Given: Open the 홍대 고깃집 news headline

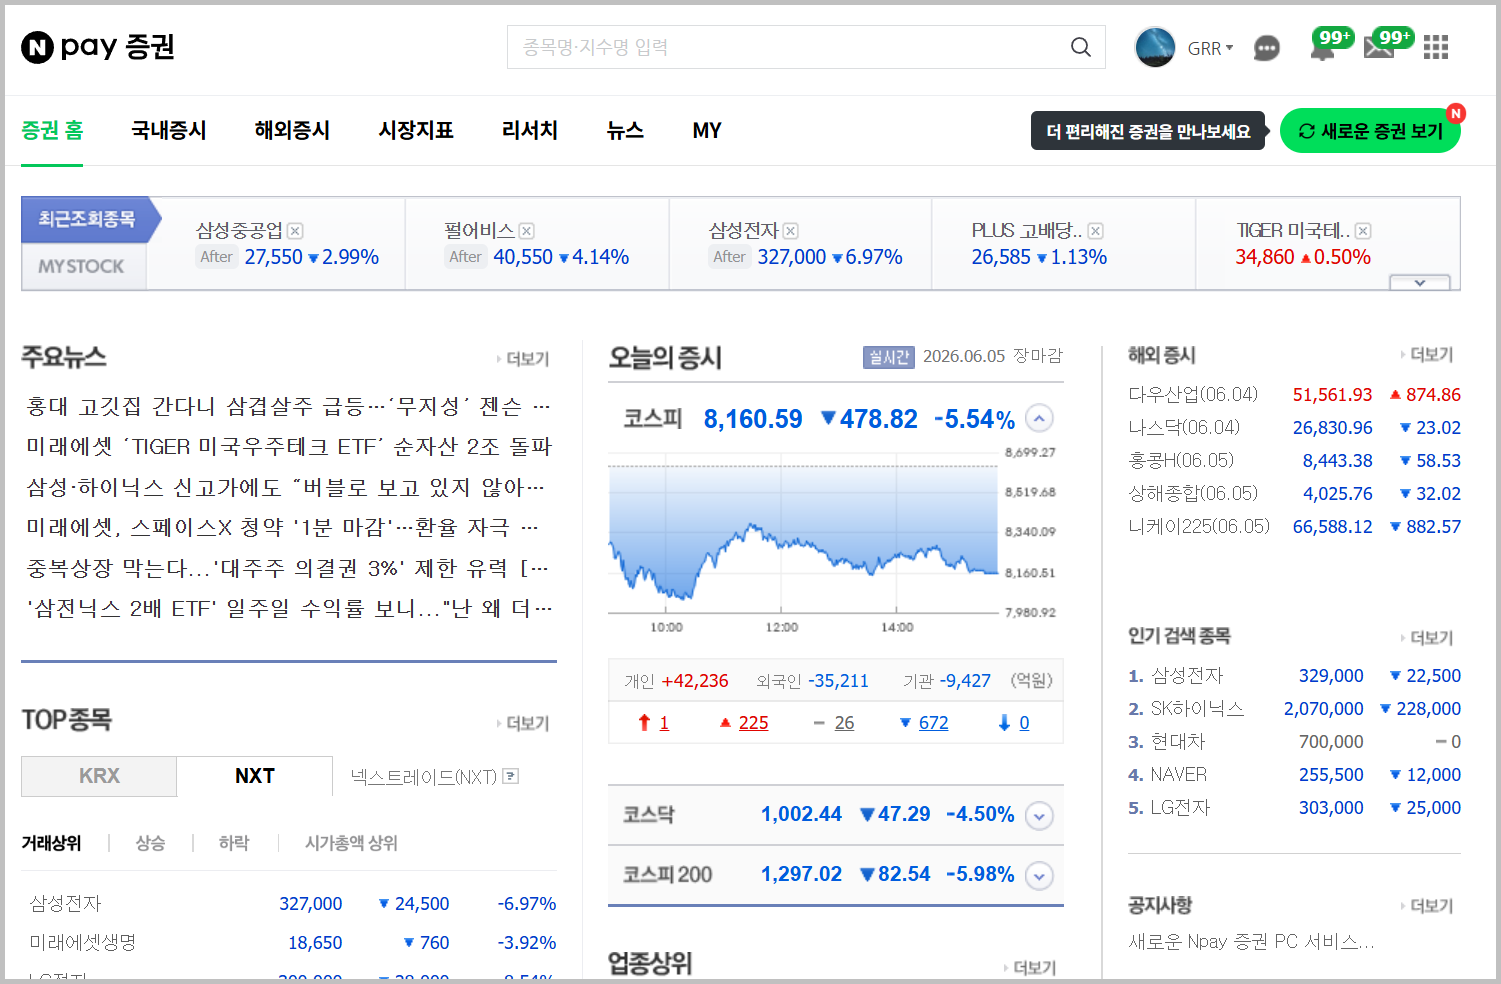Looking at the screenshot, I should click(x=289, y=406).
